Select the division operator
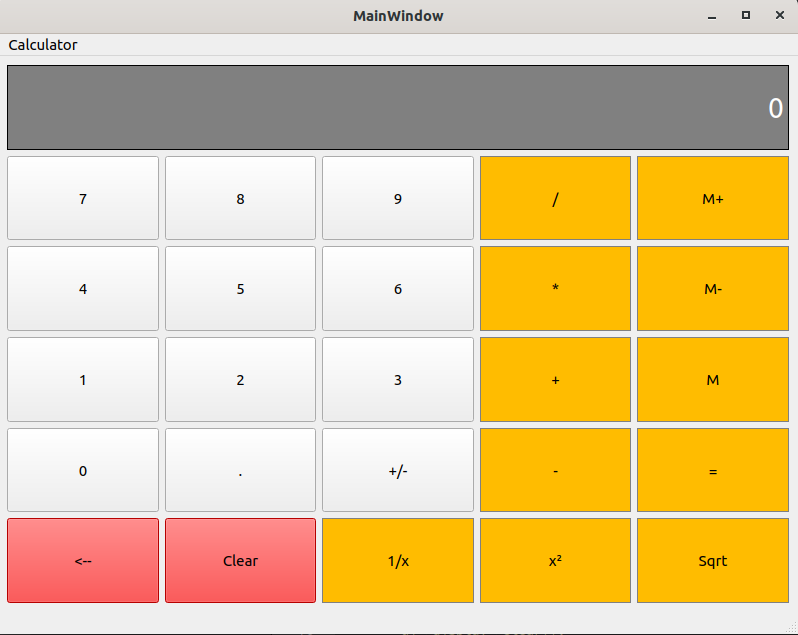798x635 pixels. tap(555, 198)
